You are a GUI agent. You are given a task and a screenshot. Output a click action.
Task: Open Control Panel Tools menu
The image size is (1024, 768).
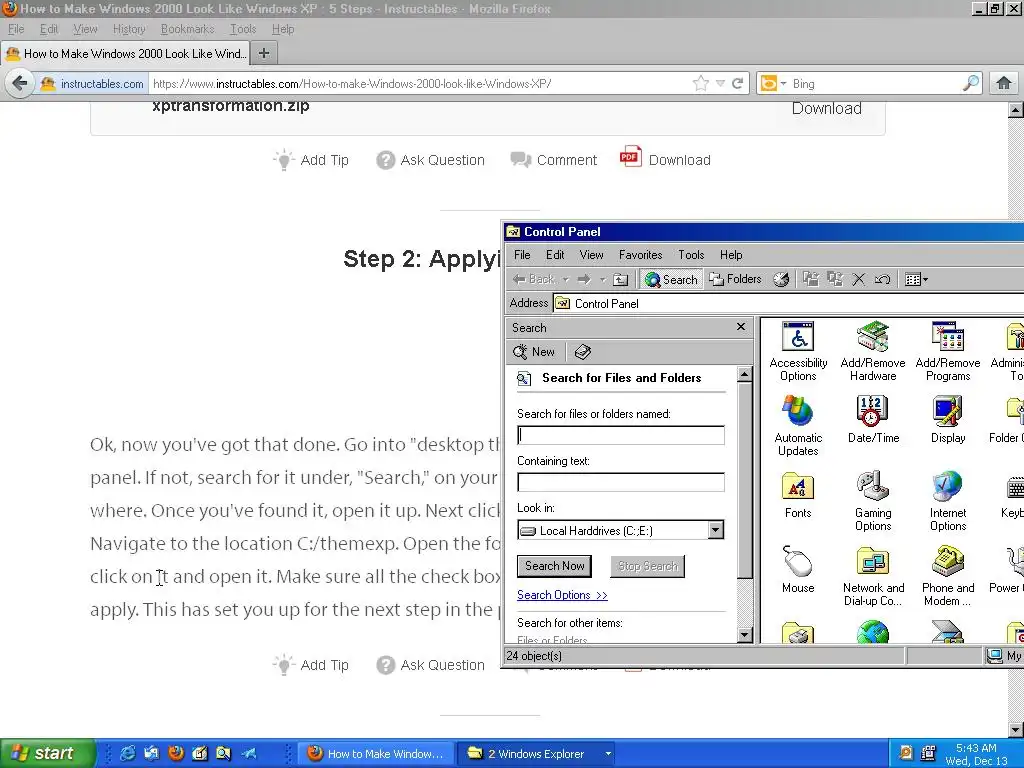tap(691, 255)
